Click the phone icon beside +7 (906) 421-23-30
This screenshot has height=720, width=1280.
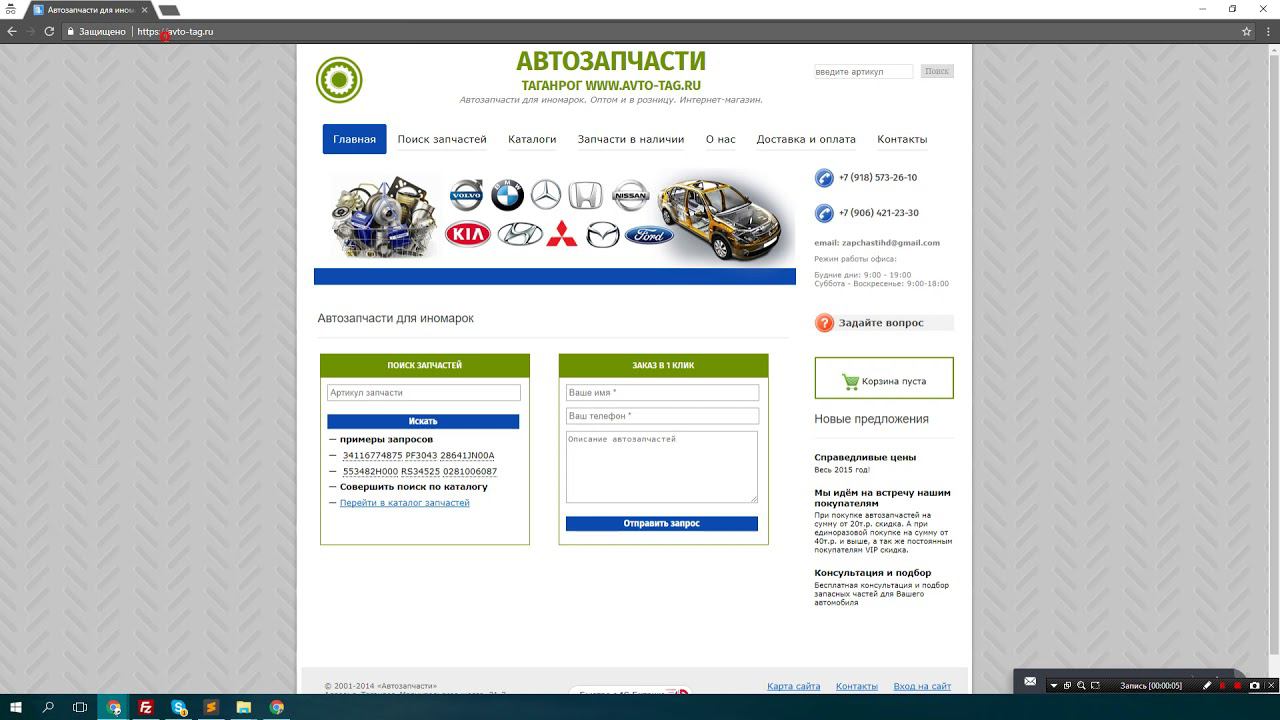[824, 213]
